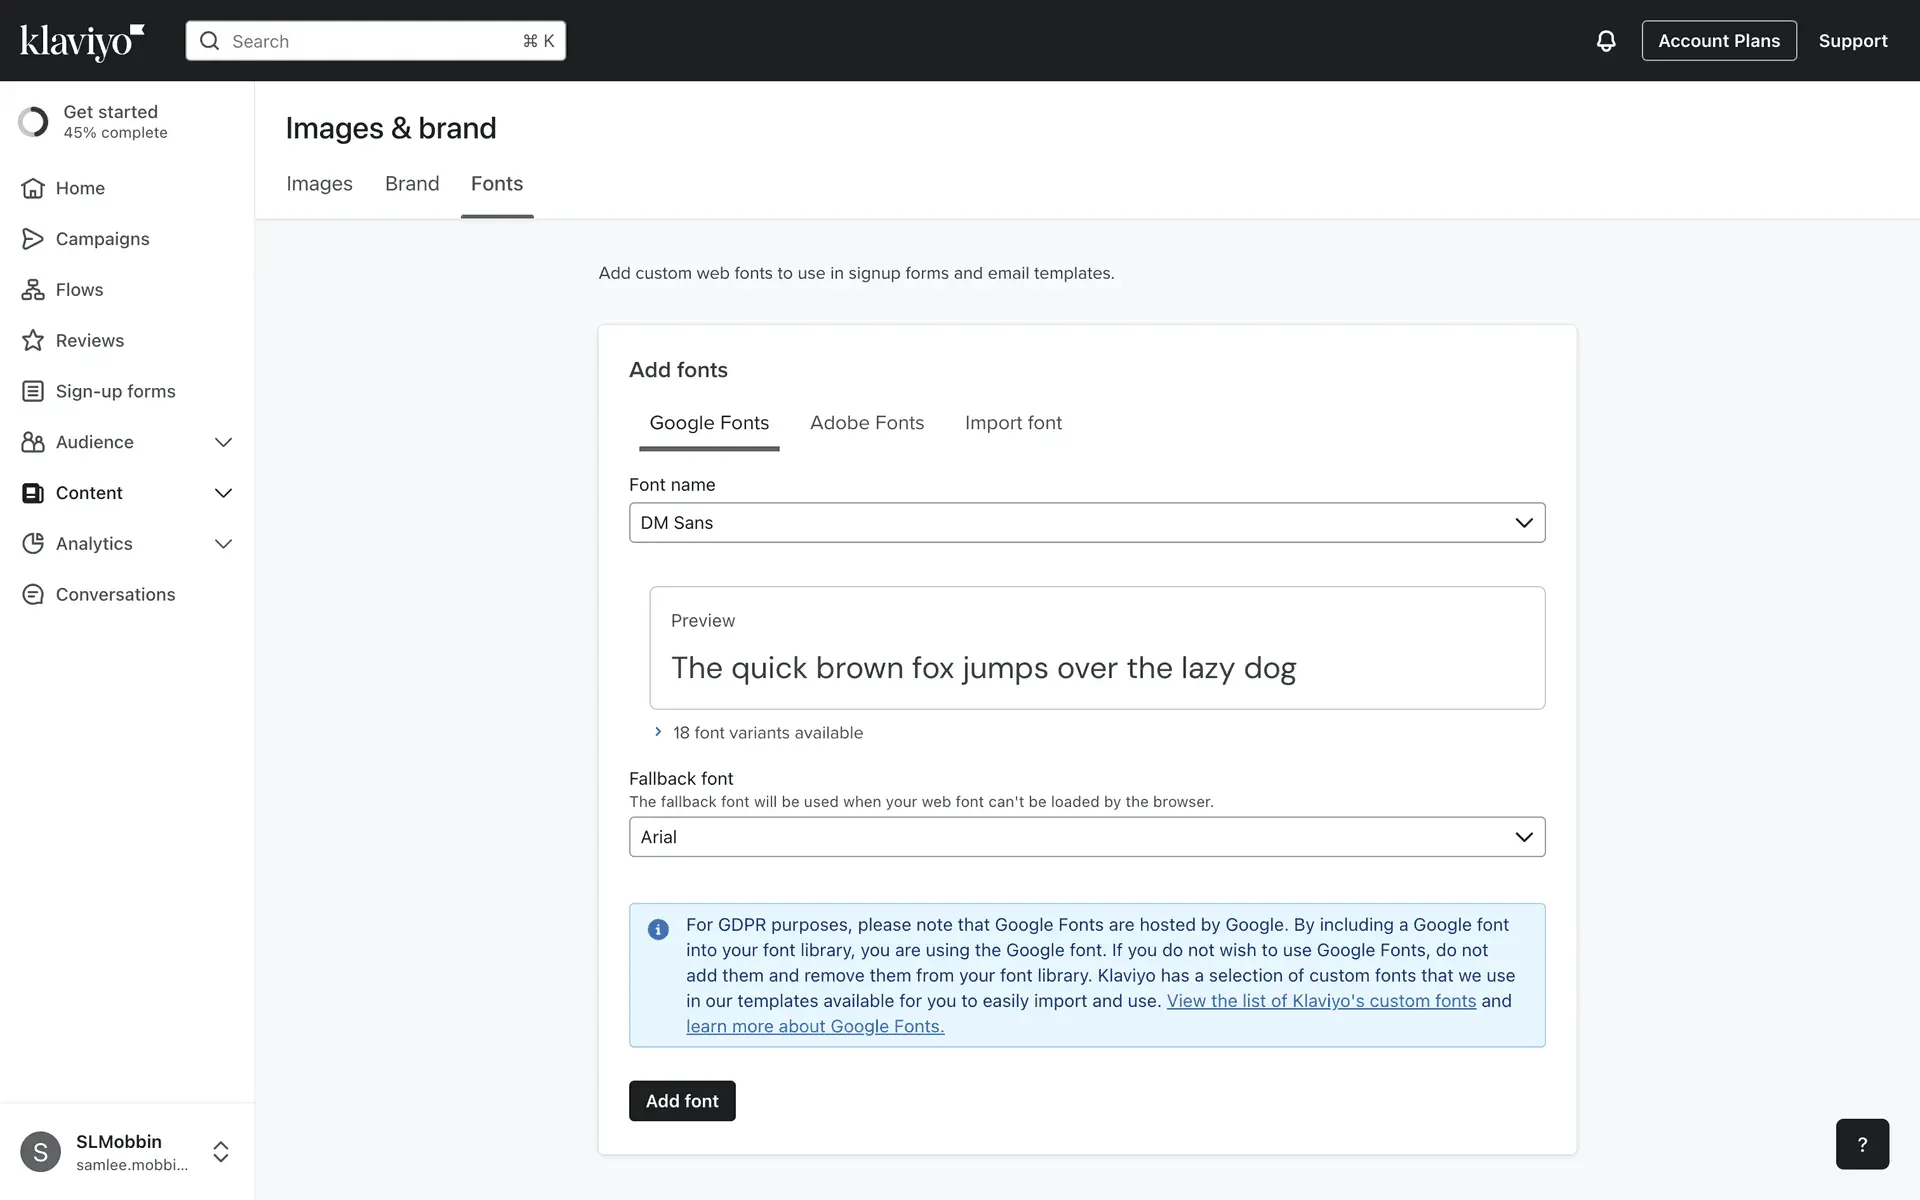Click the notification bell icon
Viewport: 1920px width, 1200px height.
(1605, 41)
